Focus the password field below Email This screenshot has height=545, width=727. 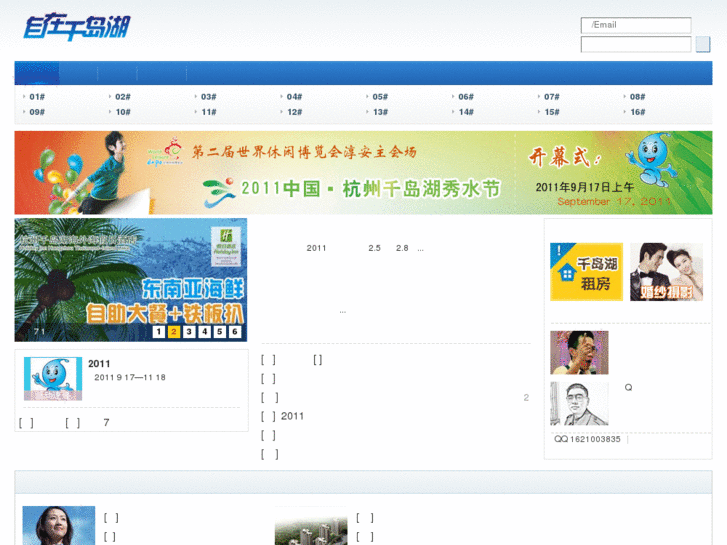click(636, 45)
